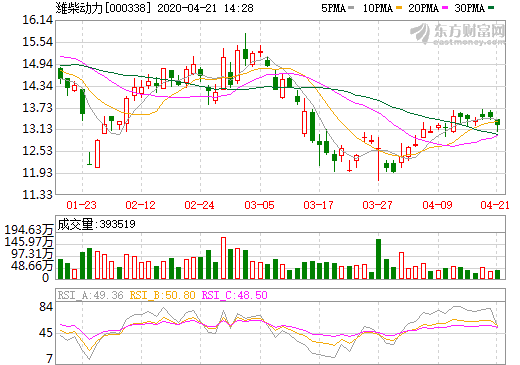Click the 5PMA legend label

[333, 8]
